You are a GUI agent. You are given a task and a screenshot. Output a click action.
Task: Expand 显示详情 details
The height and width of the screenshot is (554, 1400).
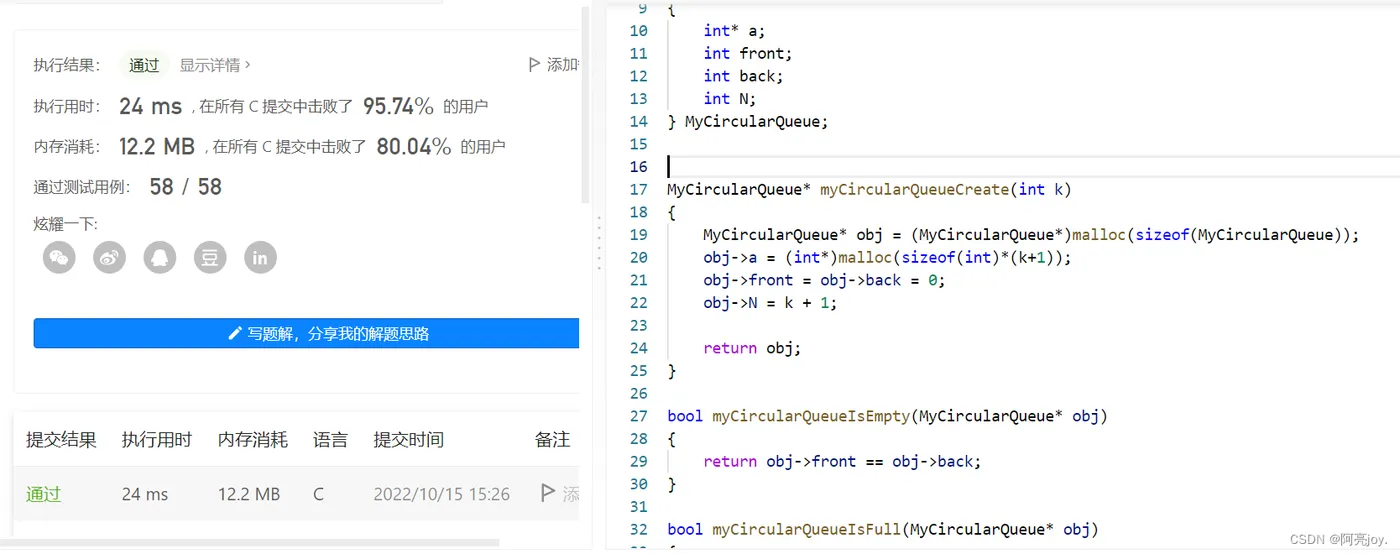point(215,65)
